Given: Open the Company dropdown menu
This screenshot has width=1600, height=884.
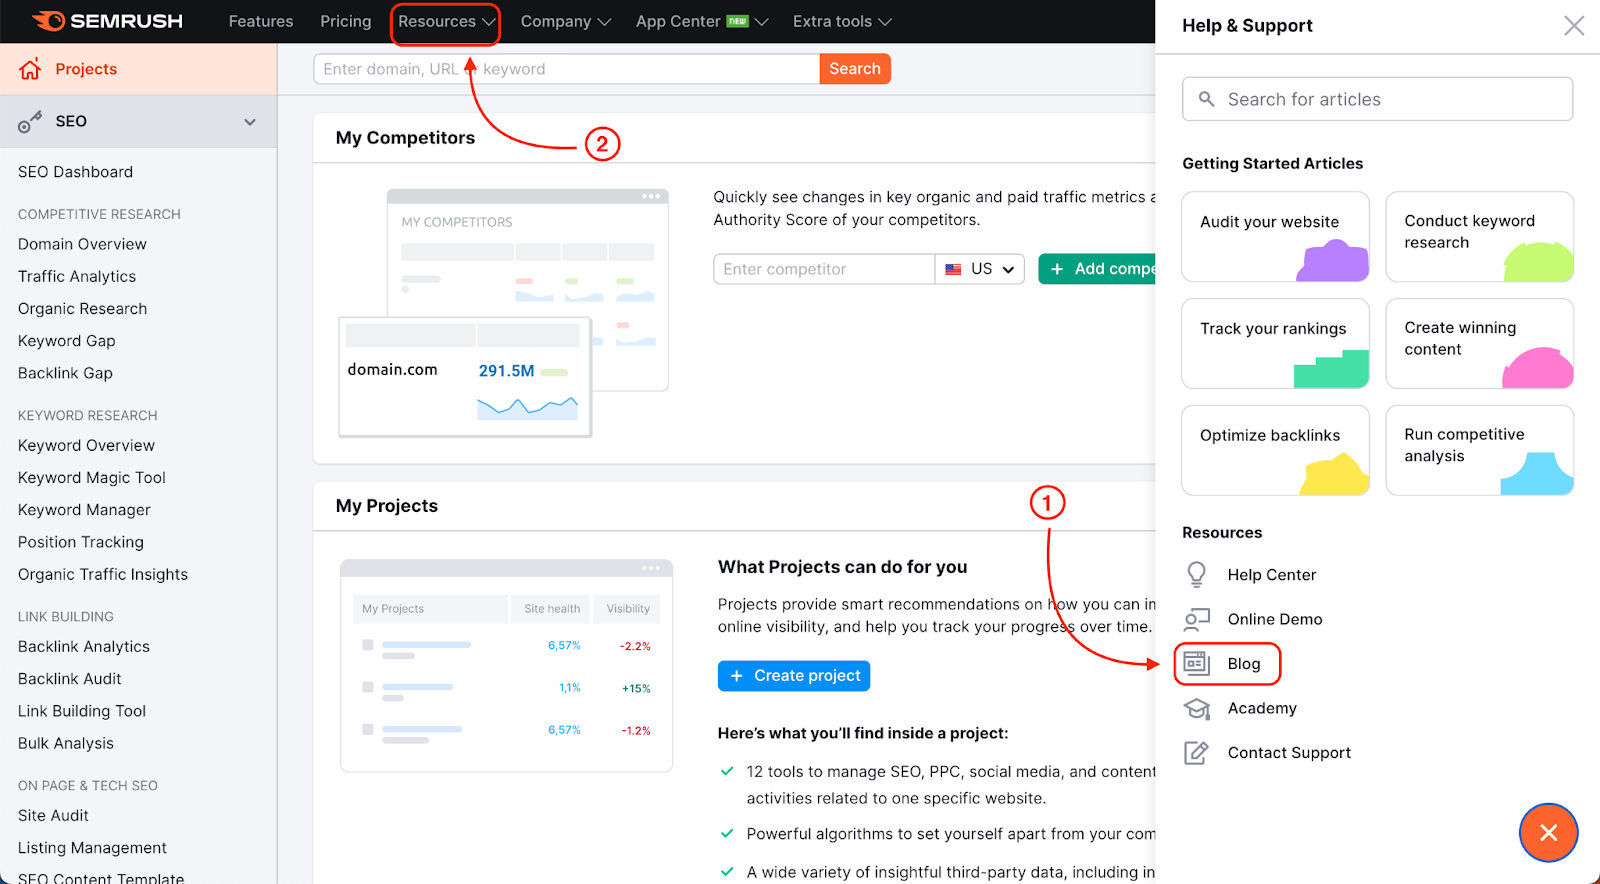Looking at the screenshot, I should [x=565, y=22].
